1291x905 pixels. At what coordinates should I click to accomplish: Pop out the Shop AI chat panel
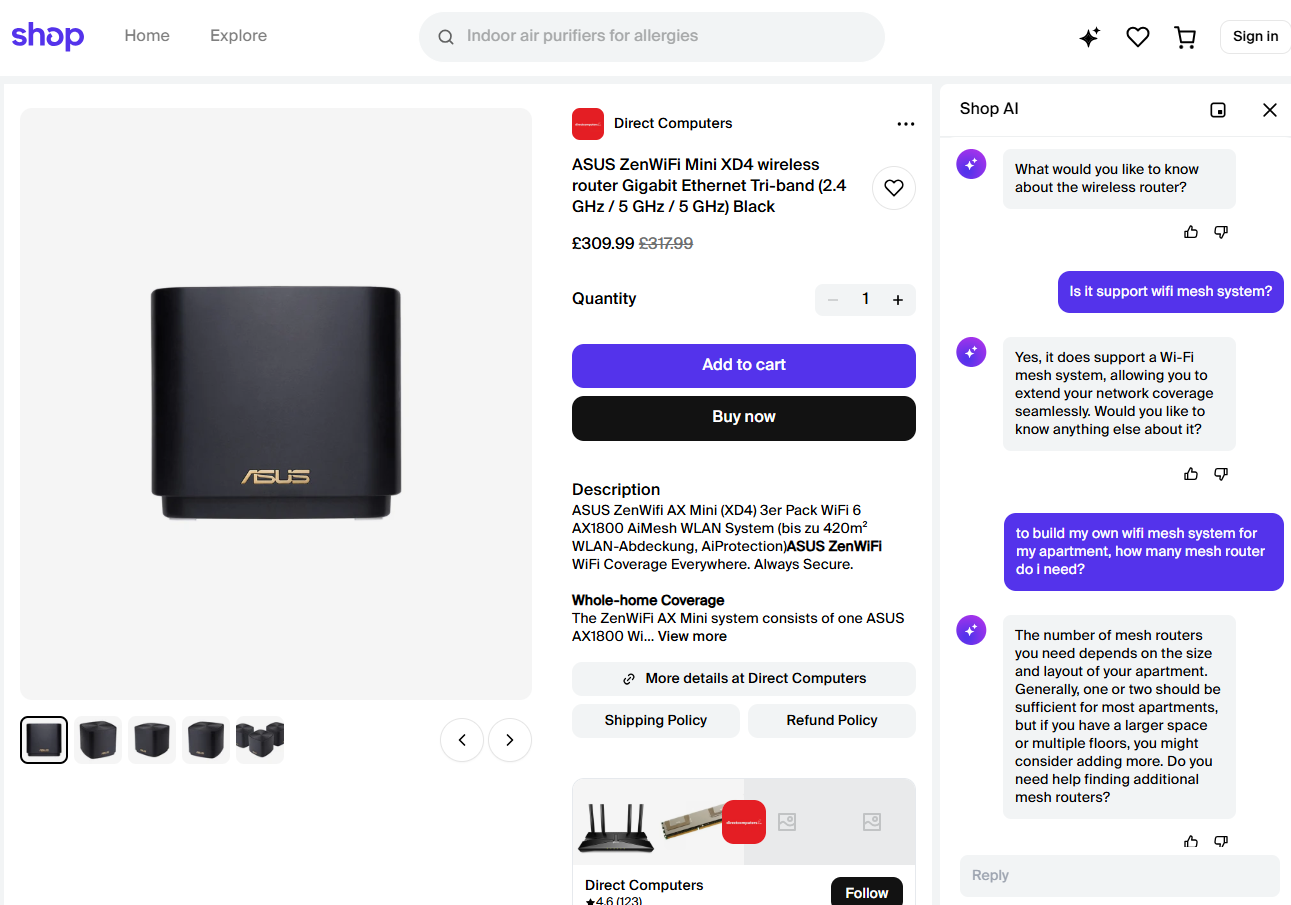click(x=1218, y=110)
